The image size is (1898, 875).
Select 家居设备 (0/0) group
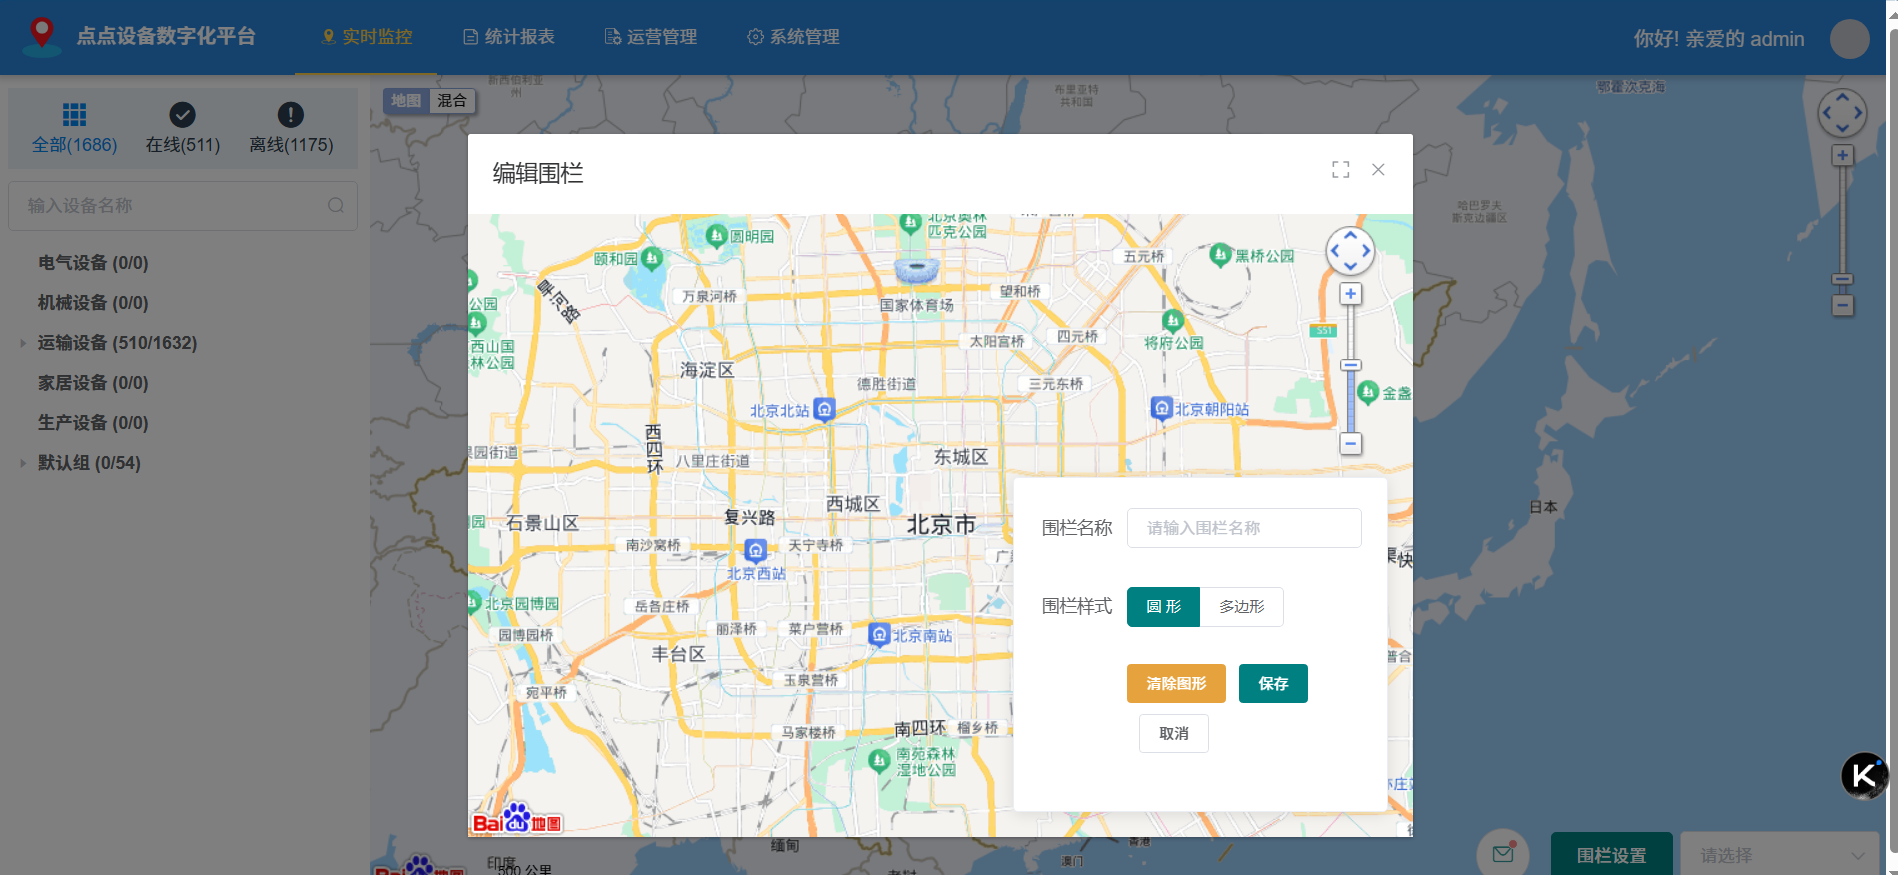[x=93, y=383]
